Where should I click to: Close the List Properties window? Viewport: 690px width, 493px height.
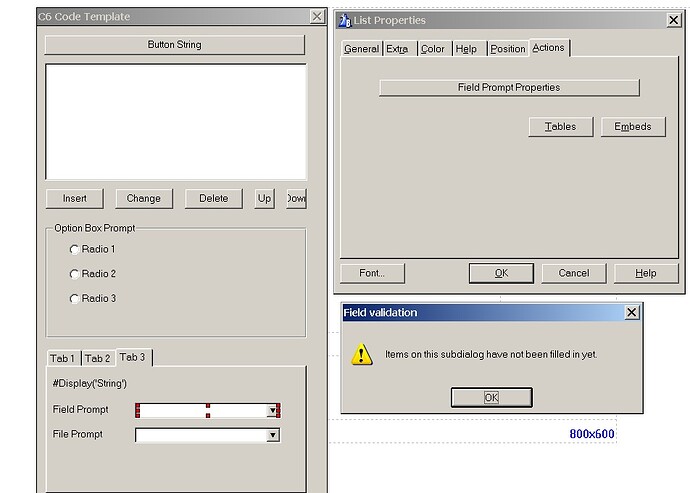click(674, 20)
